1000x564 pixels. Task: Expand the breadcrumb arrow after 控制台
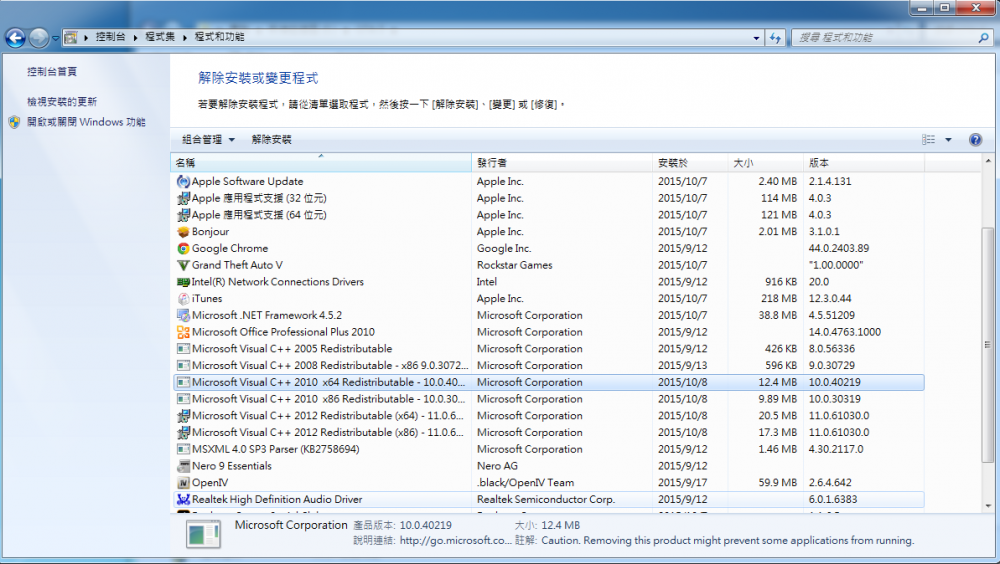(x=135, y=38)
